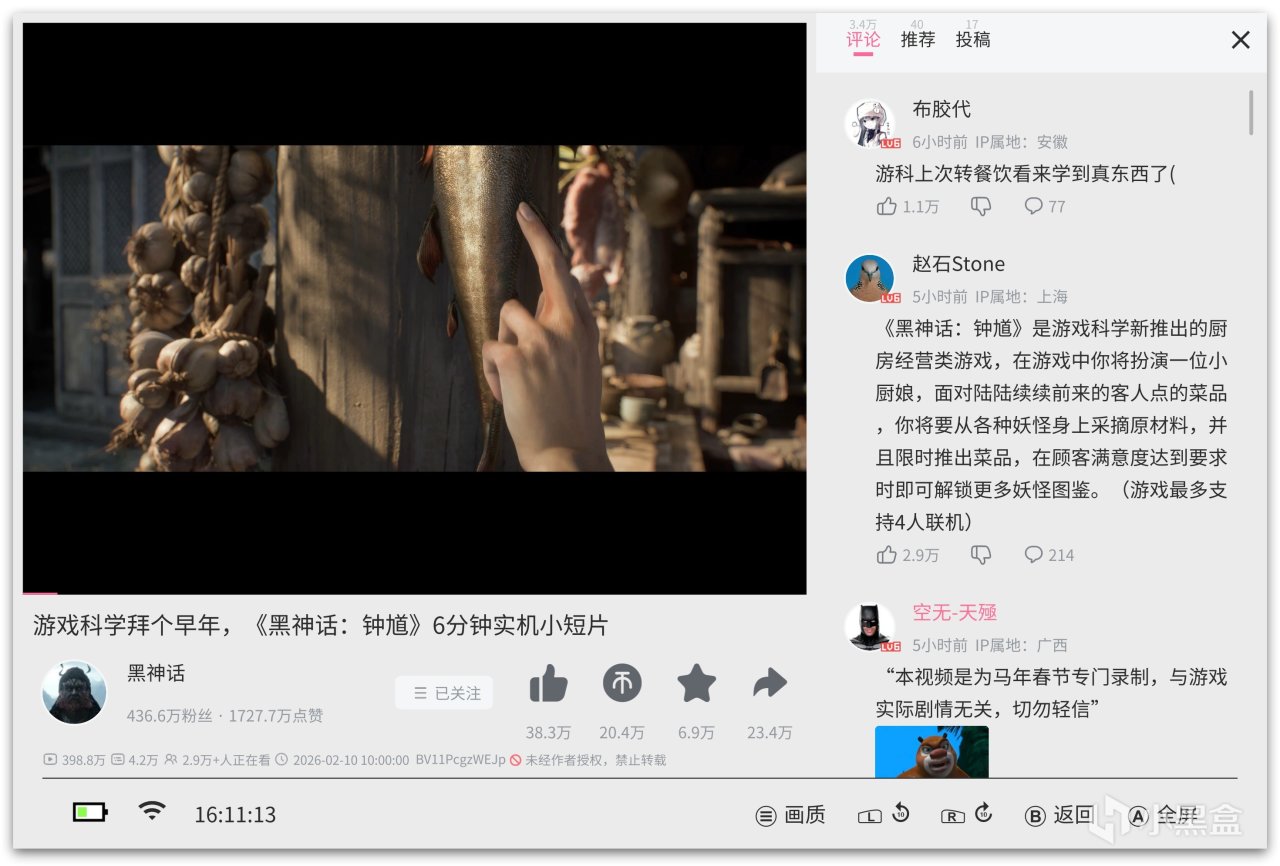Give a coin using the coin icon
Image resolution: width=1280 pixels, height=866 pixels.
pos(622,684)
